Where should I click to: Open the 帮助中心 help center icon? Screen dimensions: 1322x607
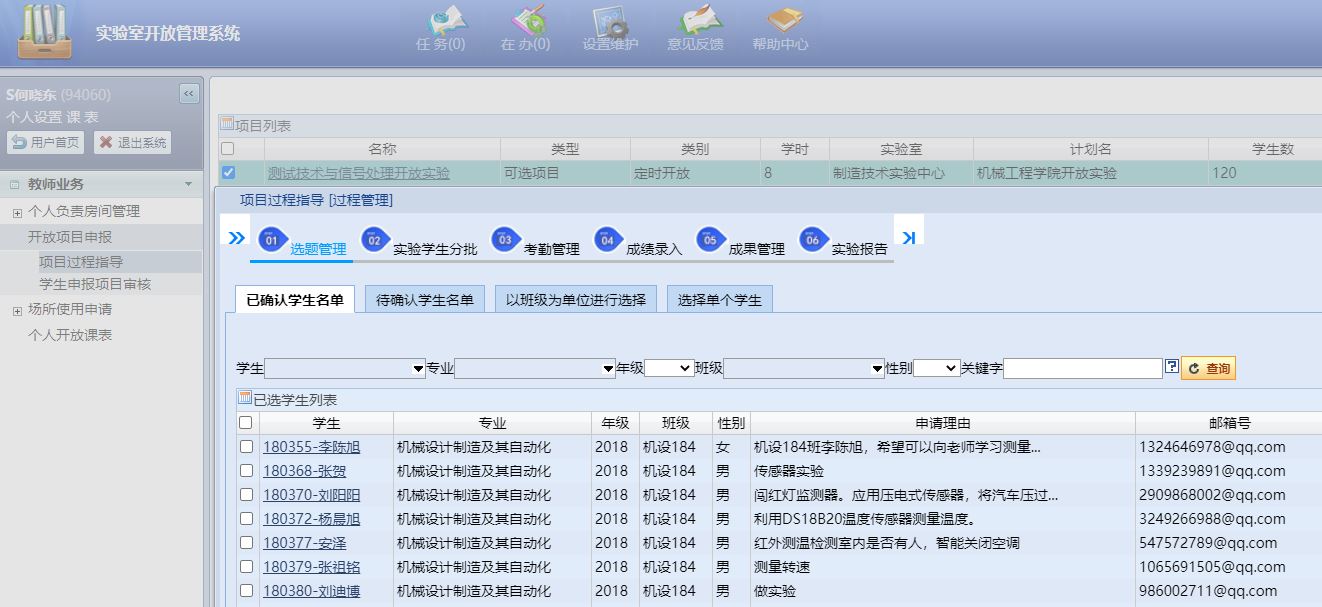(x=780, y=28)
